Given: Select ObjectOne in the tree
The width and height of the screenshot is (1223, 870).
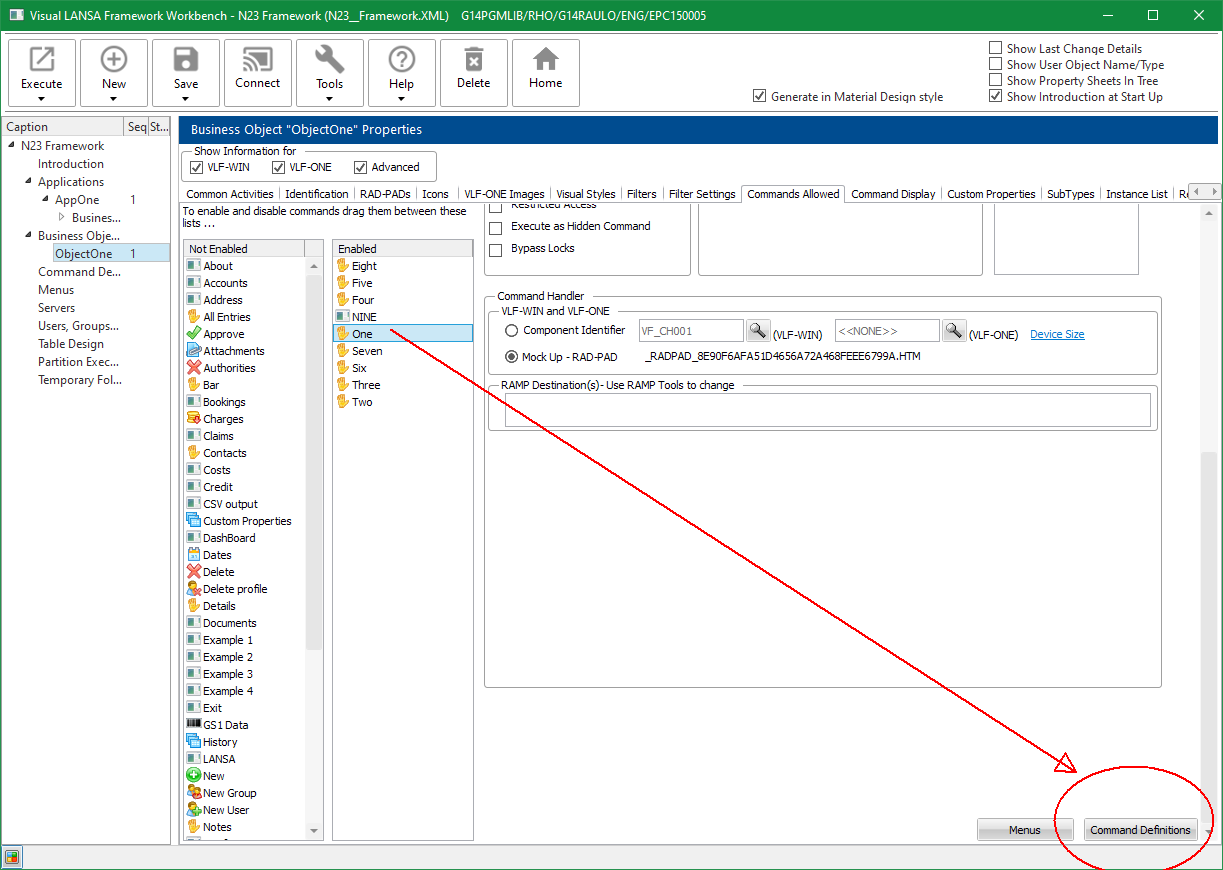Looking at the screenshot, I should point(84,254).
